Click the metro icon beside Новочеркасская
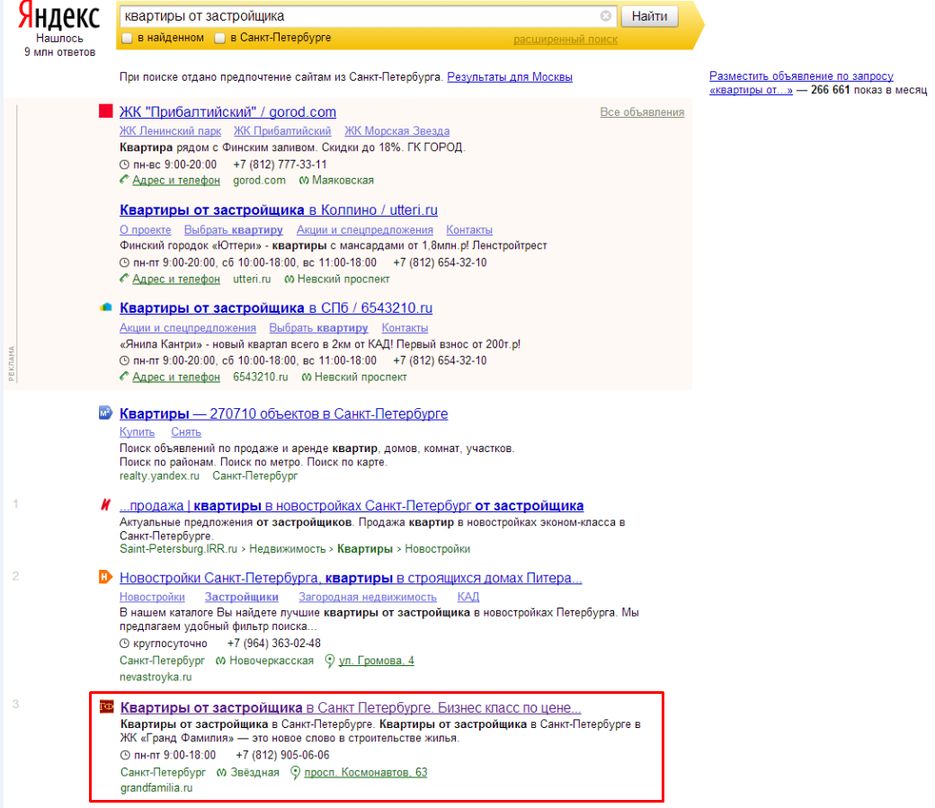This screenshot has width=935, height=808. tap(221, 661)
